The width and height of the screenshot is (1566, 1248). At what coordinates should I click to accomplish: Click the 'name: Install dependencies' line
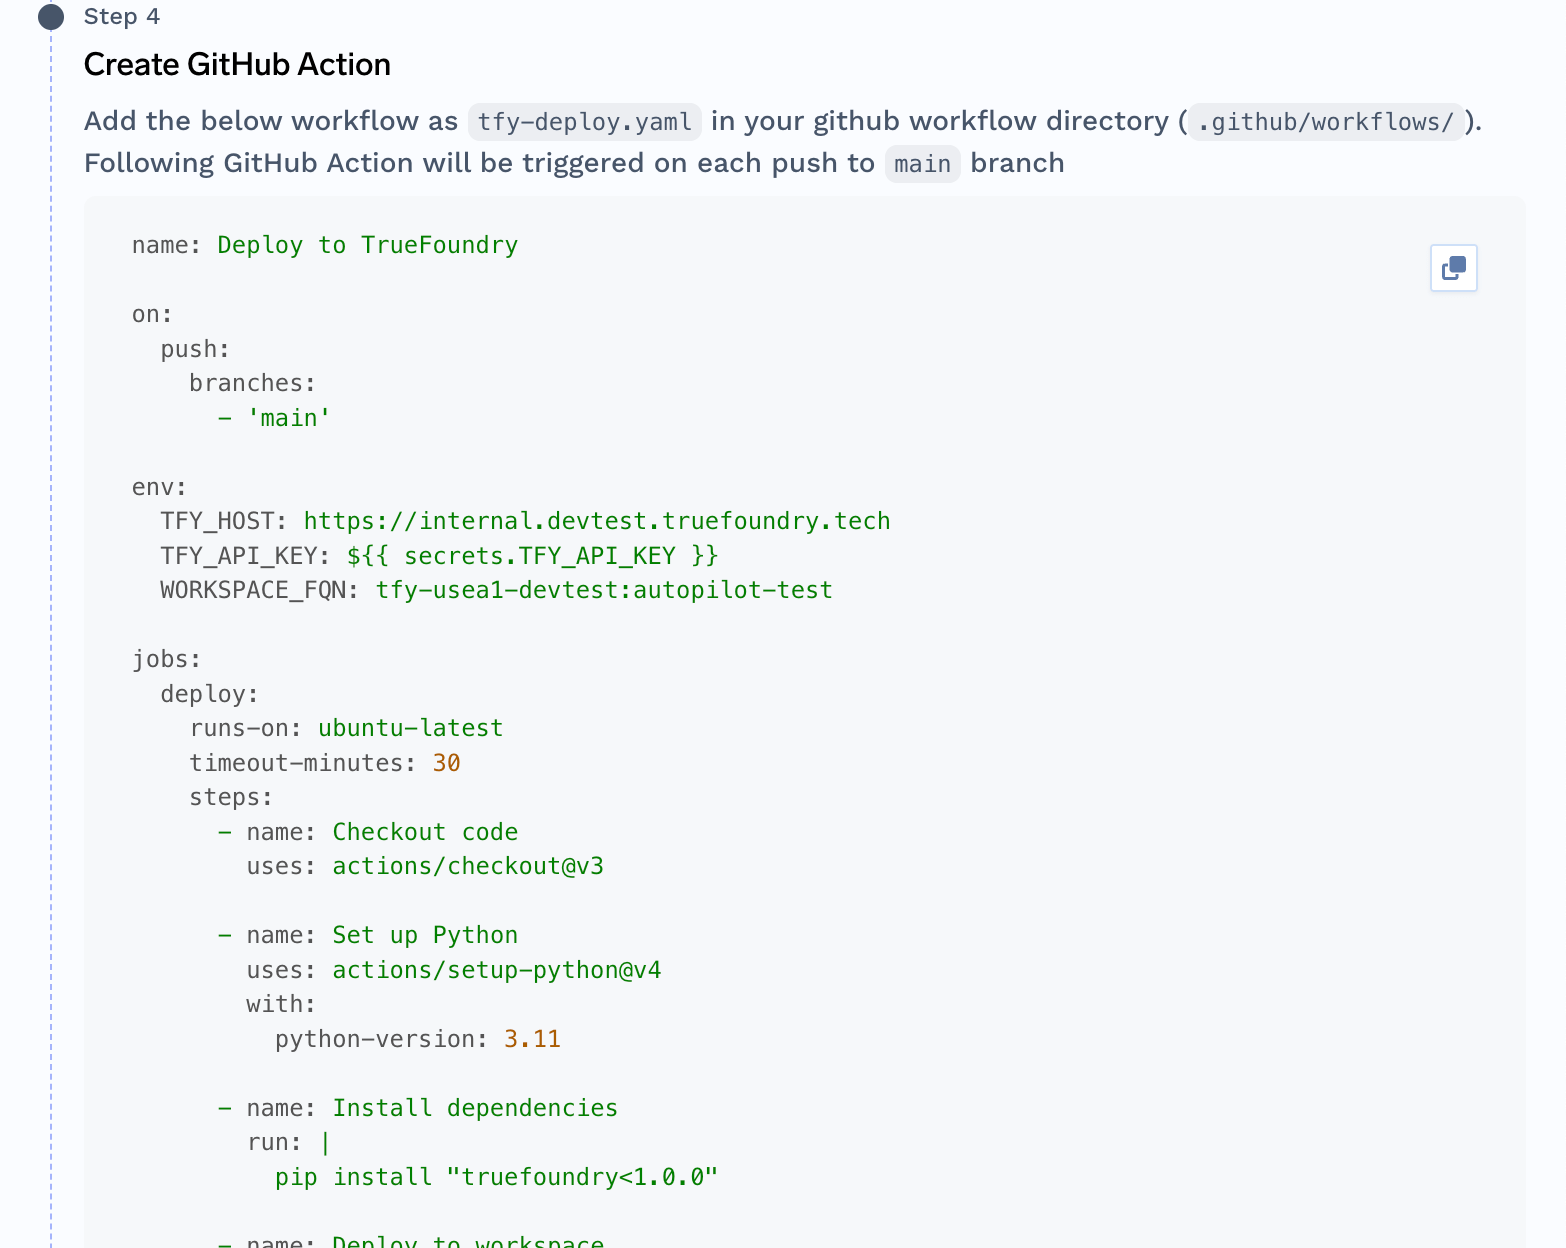coord(418,1108)
